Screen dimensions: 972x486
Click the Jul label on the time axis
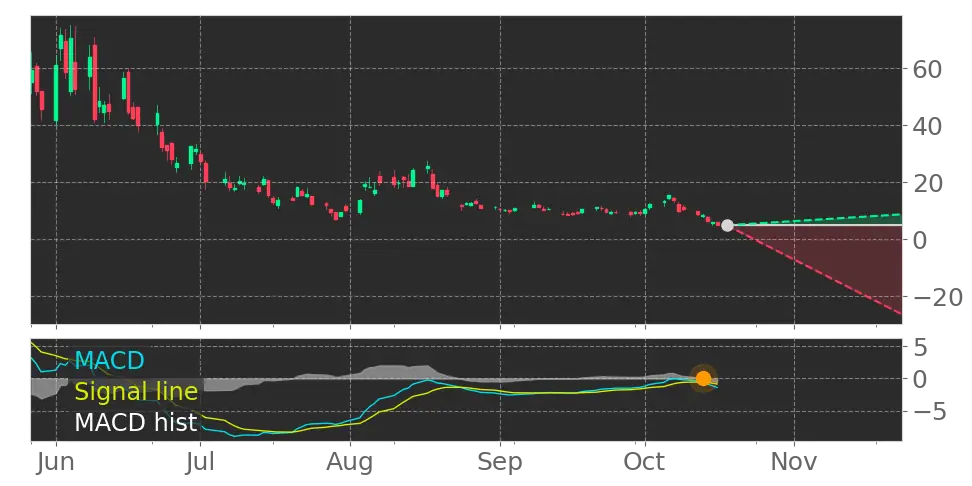200,462
